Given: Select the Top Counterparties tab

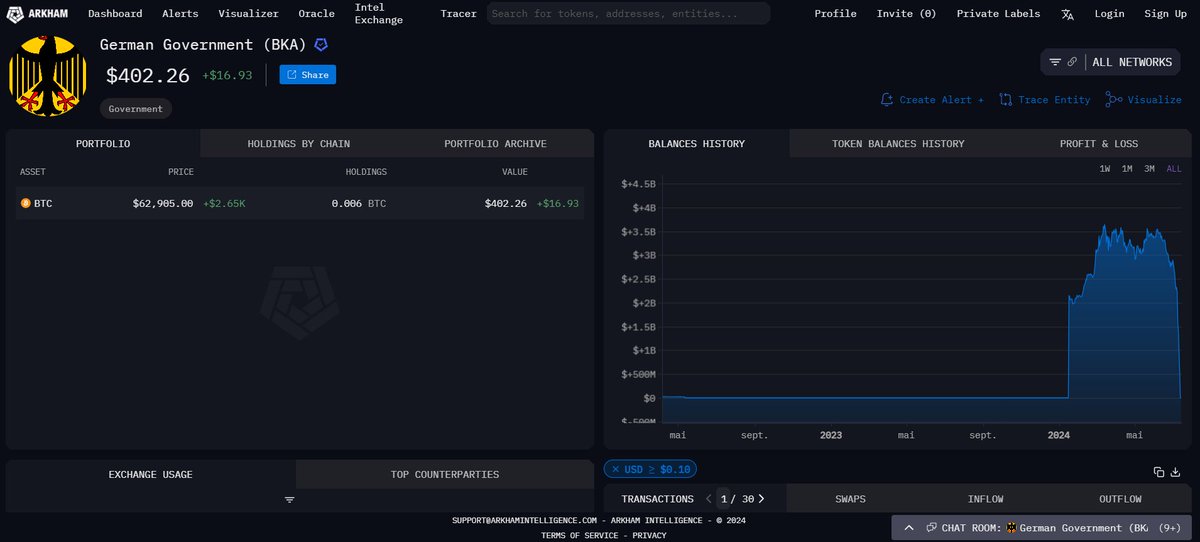Looking at the screenshot, I should pyautogui.click(x=445, y=474).
